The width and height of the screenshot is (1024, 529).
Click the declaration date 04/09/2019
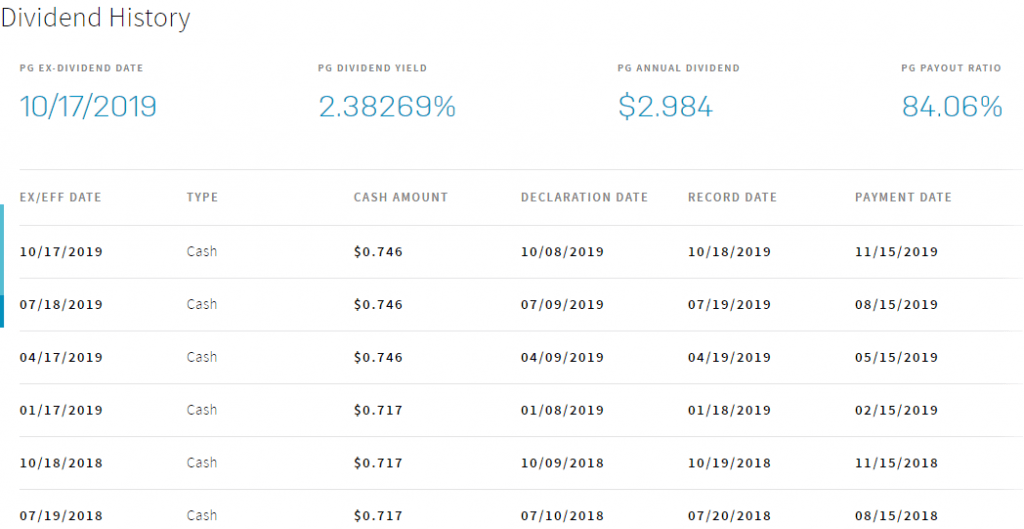coord(562,358)
